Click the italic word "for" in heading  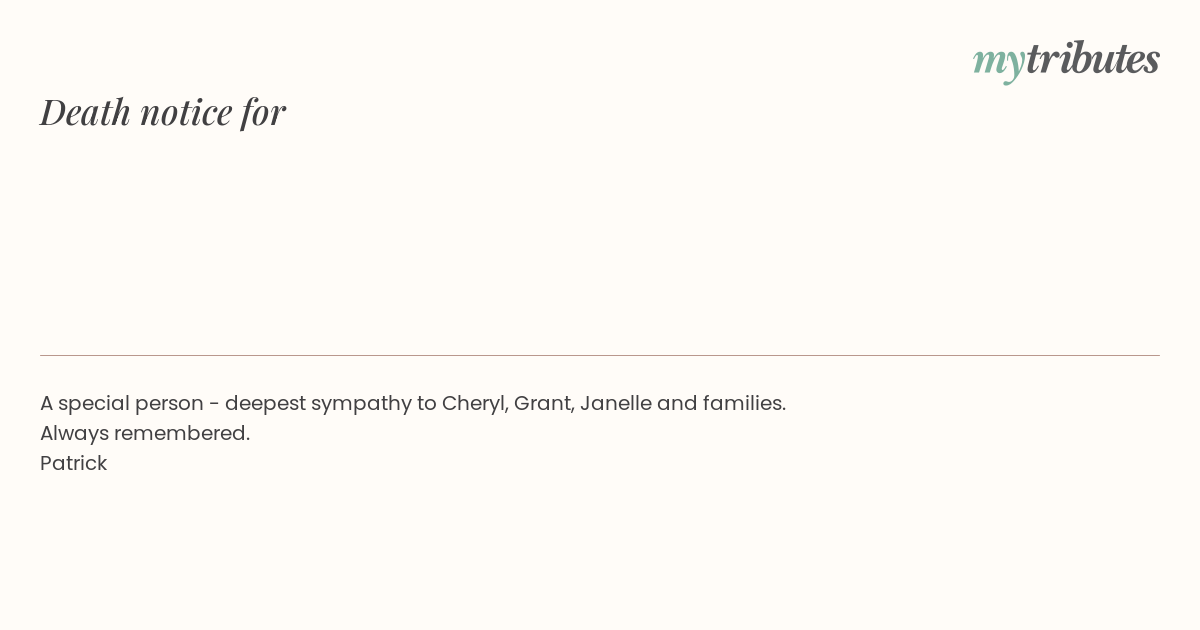263,112
